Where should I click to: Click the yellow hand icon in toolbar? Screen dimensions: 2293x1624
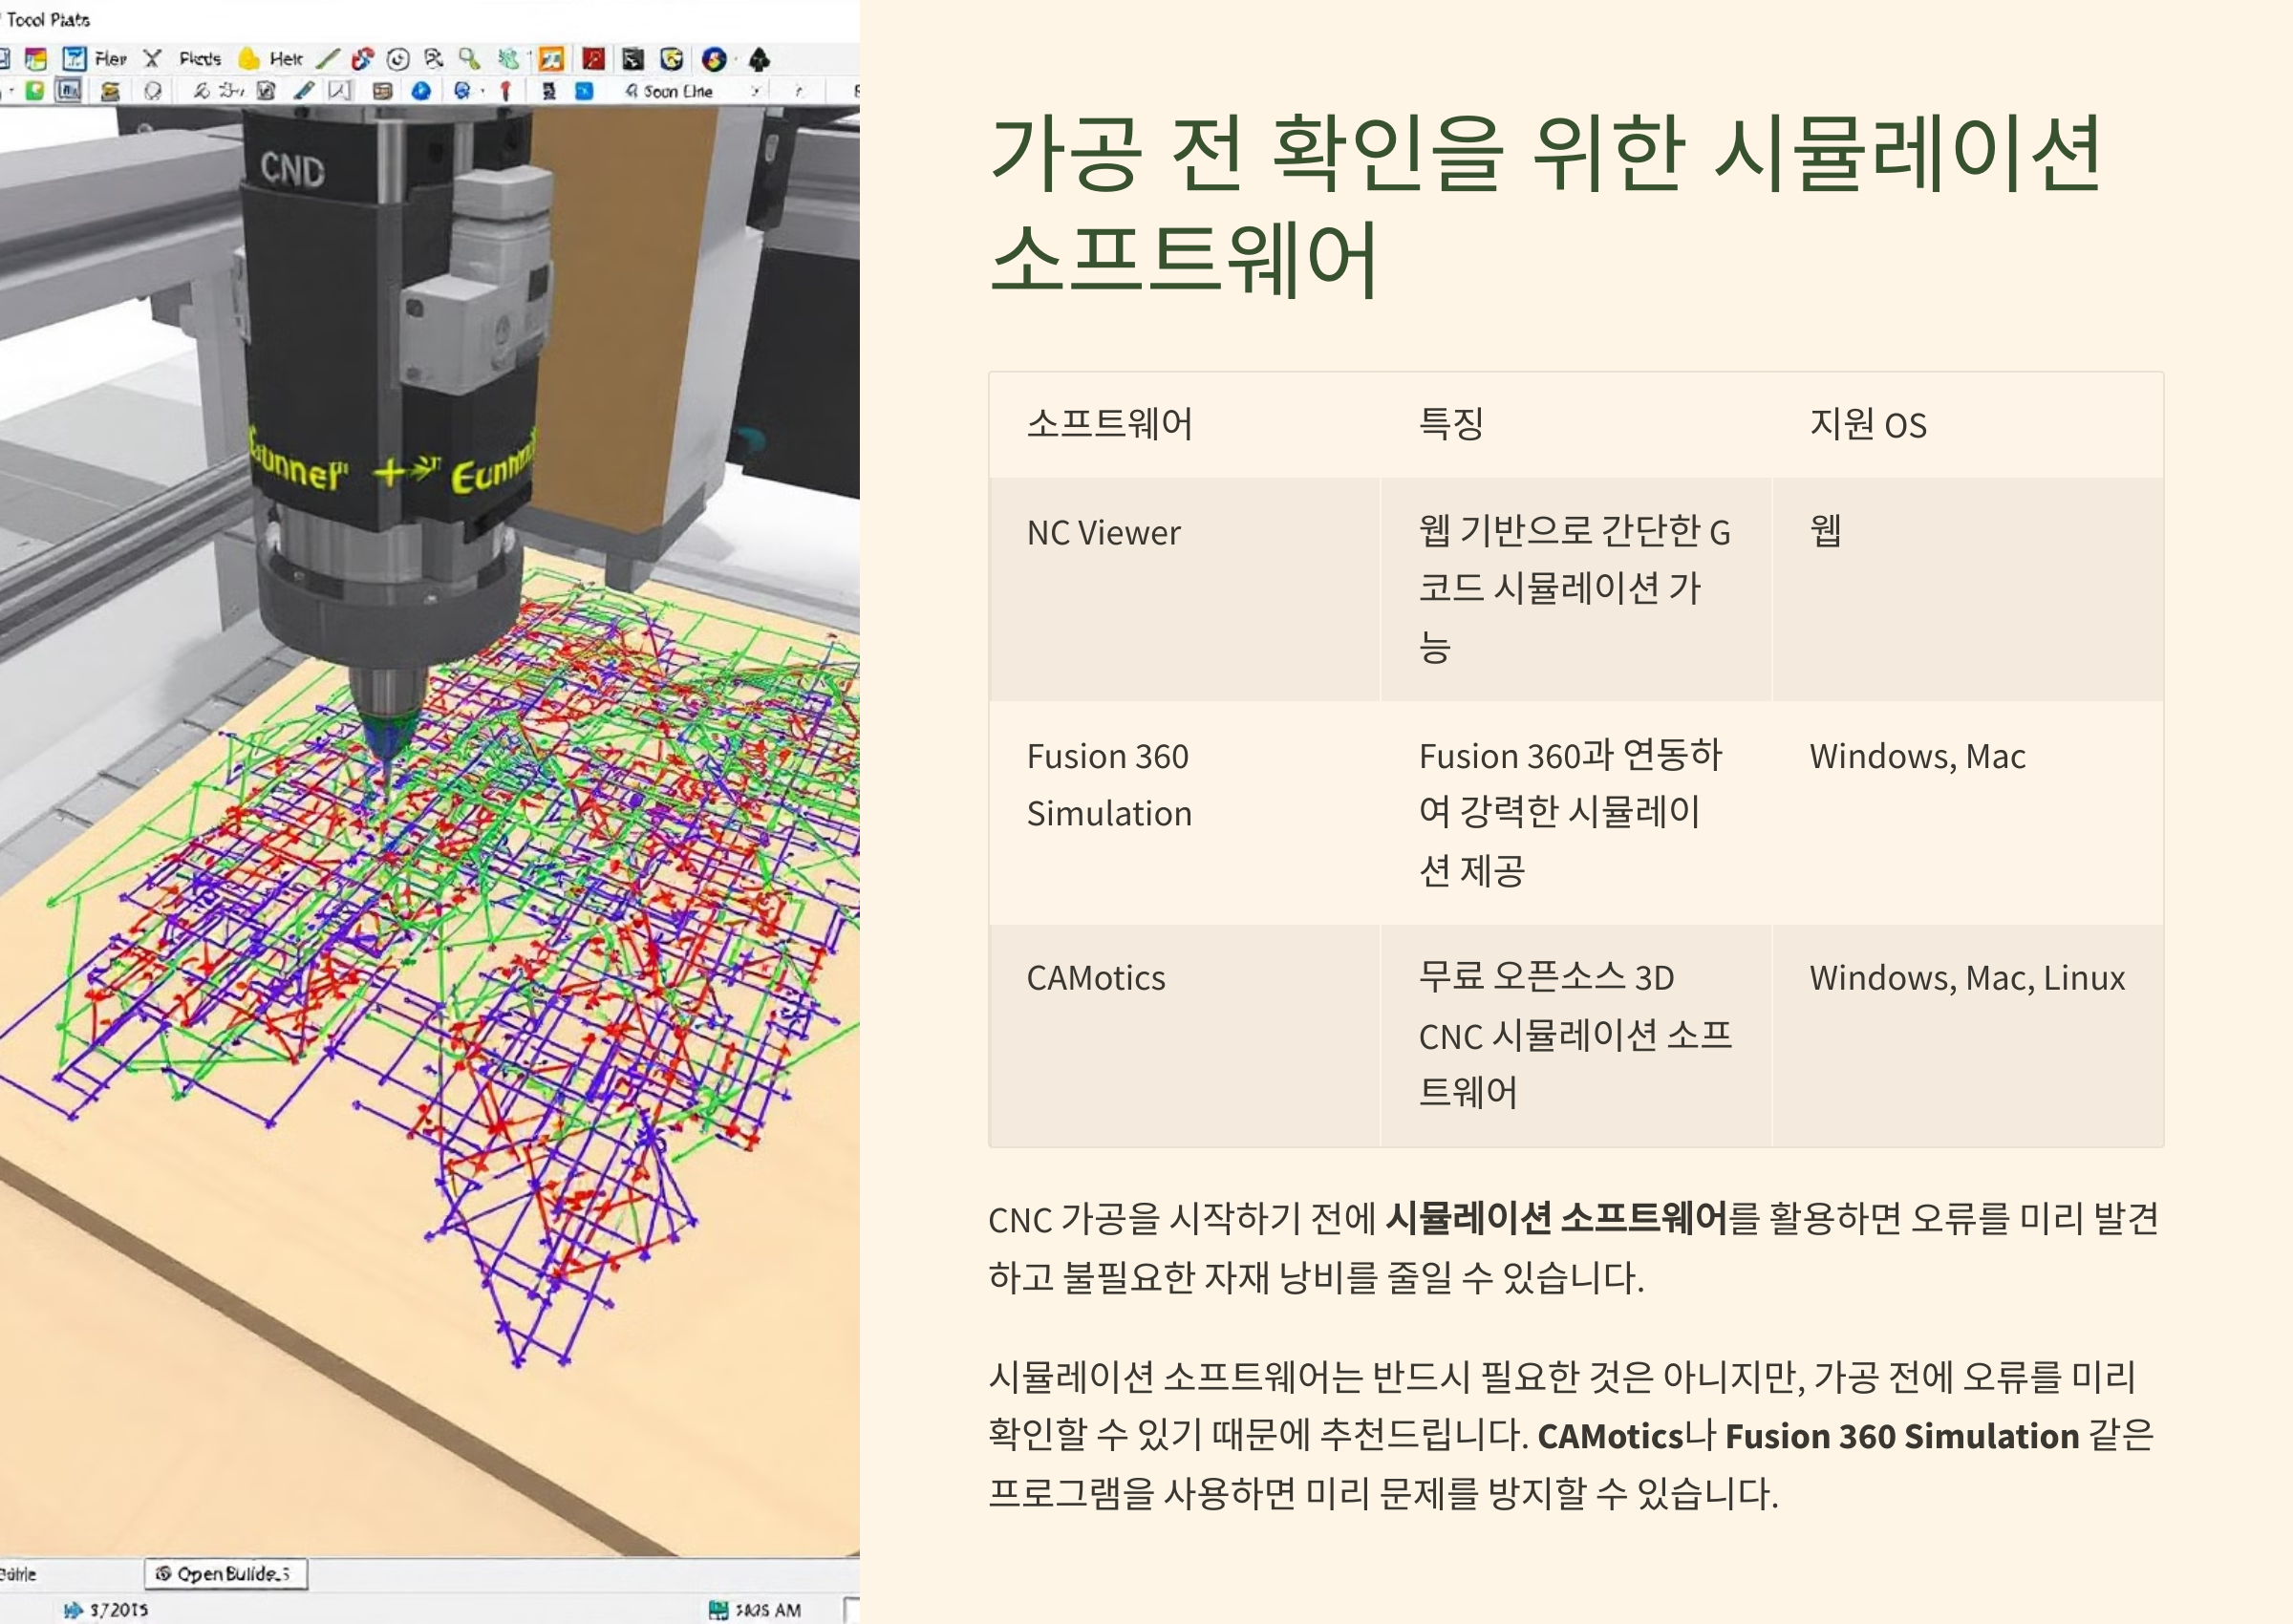[x=248, y=59]
